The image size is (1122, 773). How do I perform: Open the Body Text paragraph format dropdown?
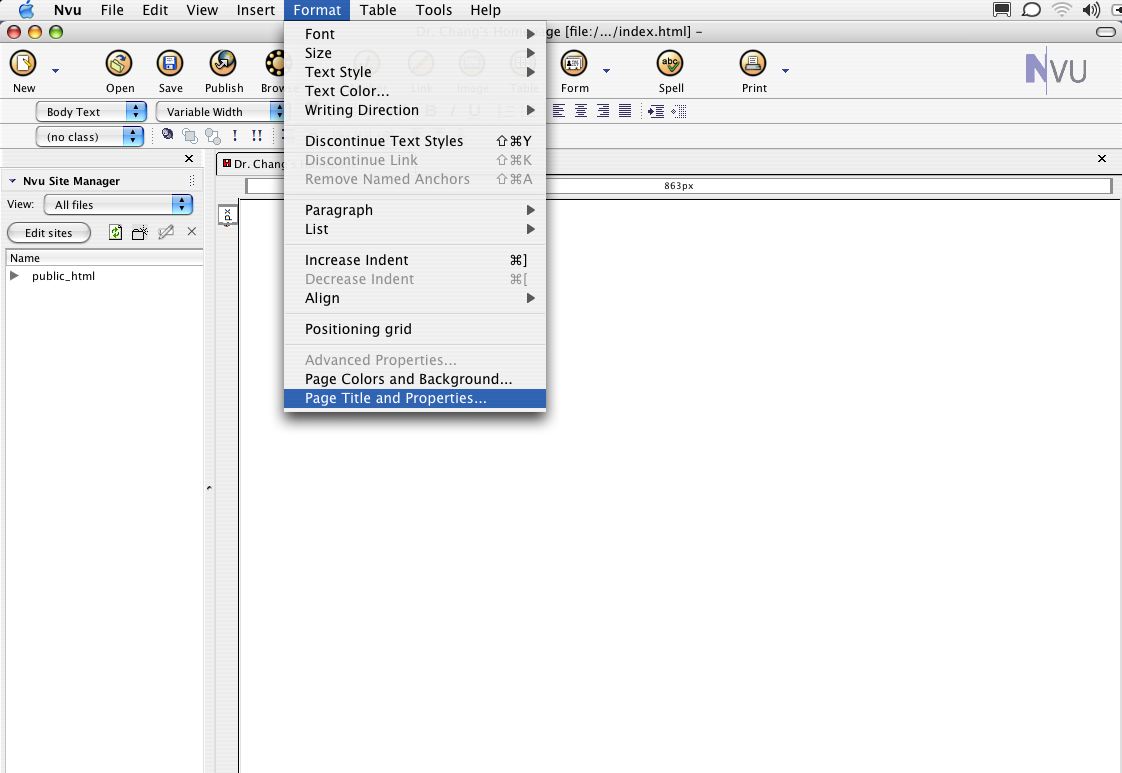[91, 112]
